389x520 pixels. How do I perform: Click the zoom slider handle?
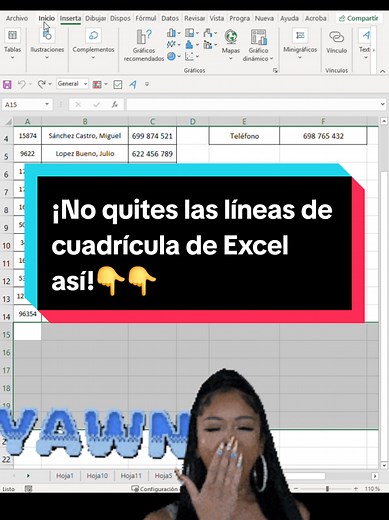[327, 489]
